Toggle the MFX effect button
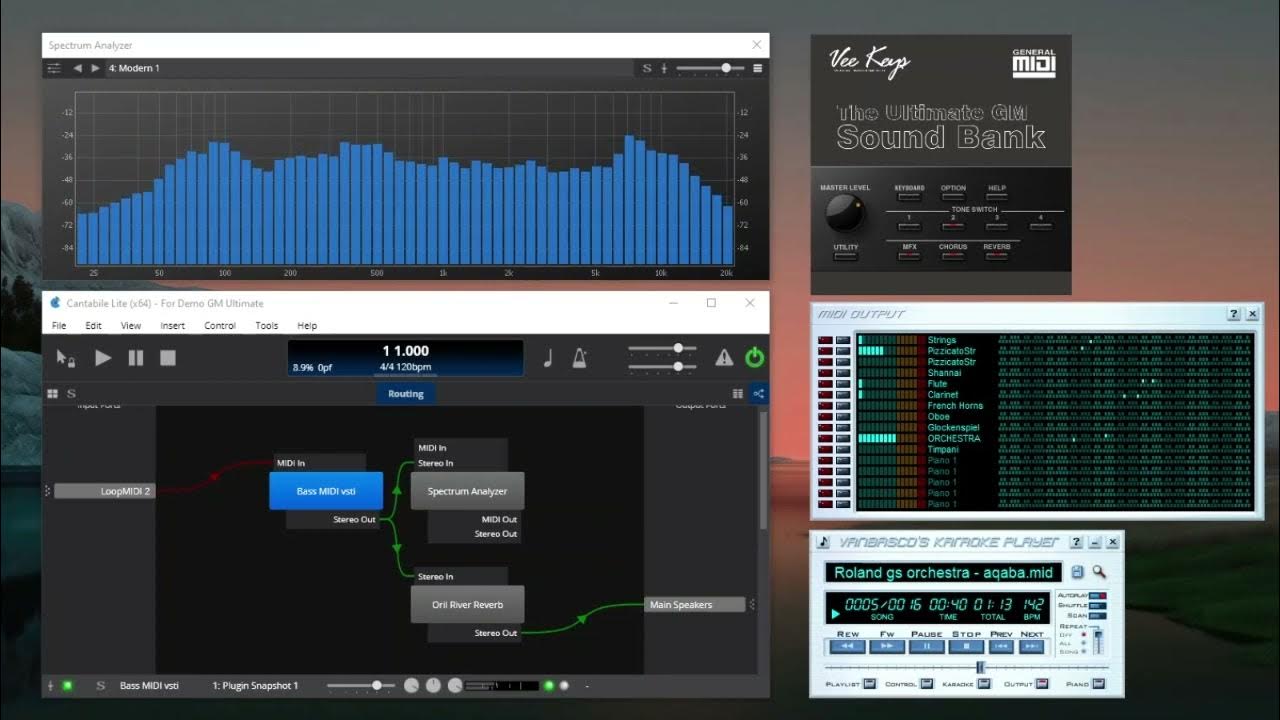1280x720 pixels. 909,256
